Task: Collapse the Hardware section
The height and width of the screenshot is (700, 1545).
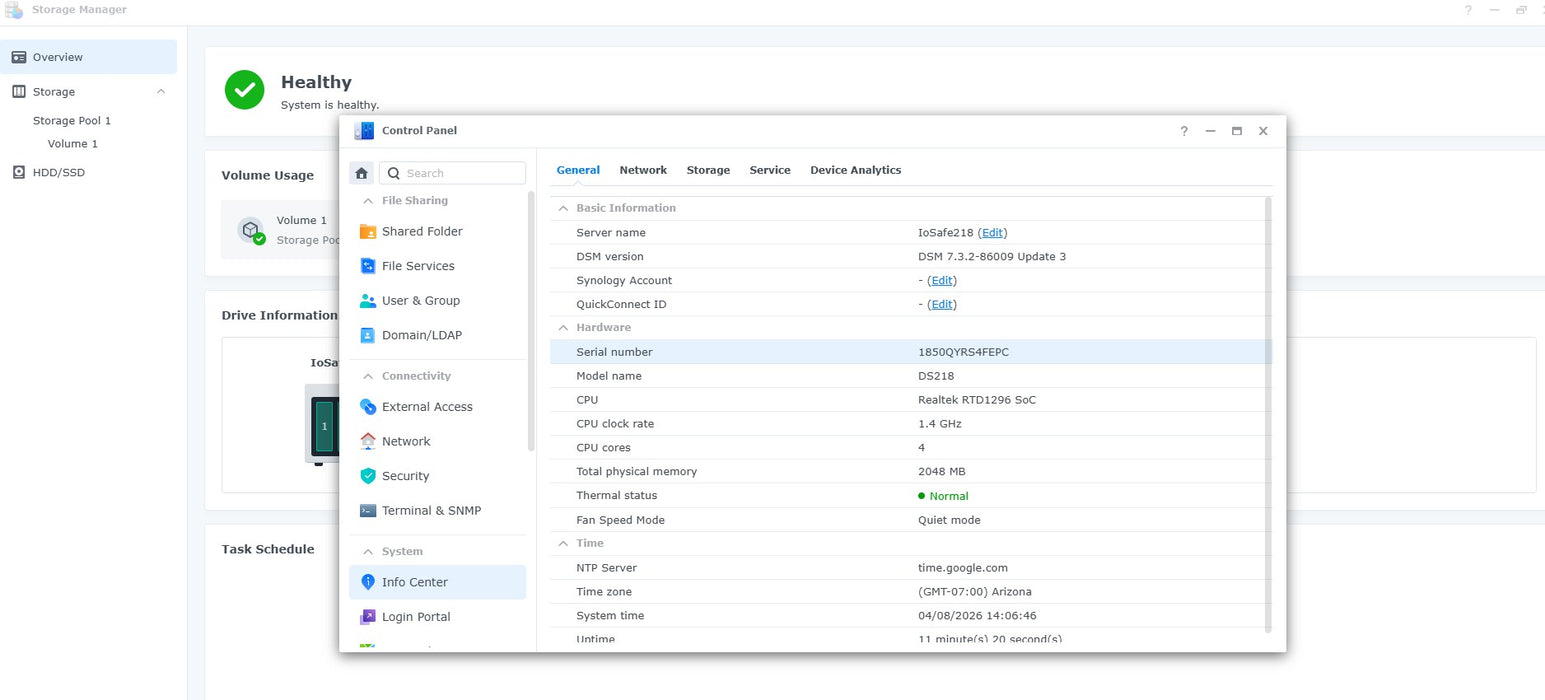Action: coord(563,328)
